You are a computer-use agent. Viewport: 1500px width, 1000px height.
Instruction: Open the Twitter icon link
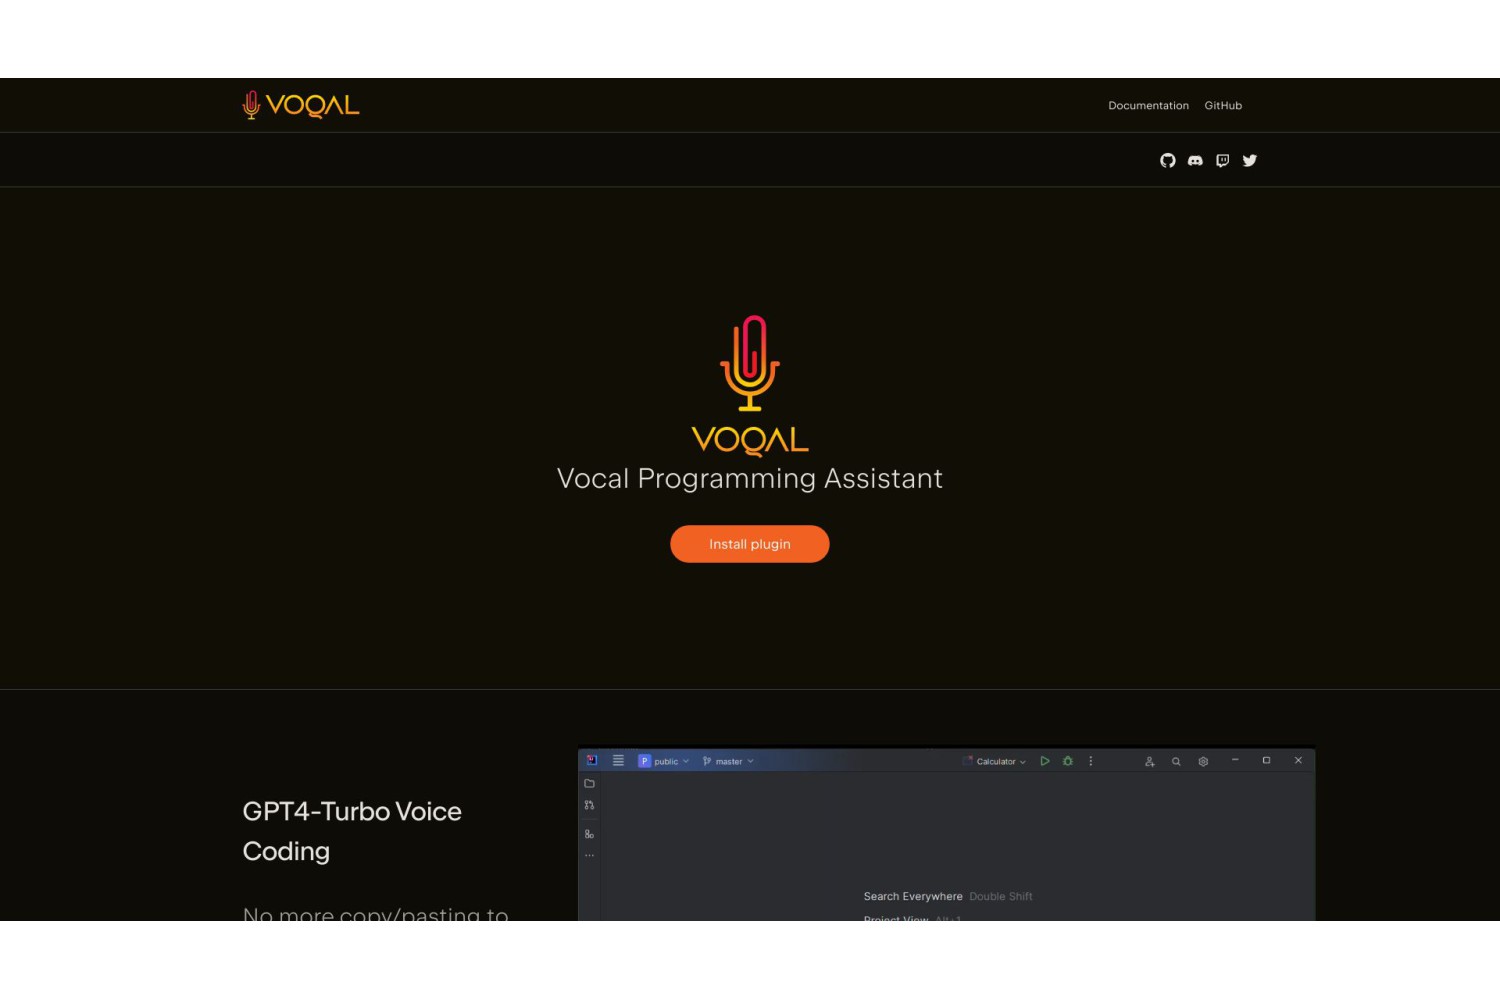click(x=1250, y=160)
